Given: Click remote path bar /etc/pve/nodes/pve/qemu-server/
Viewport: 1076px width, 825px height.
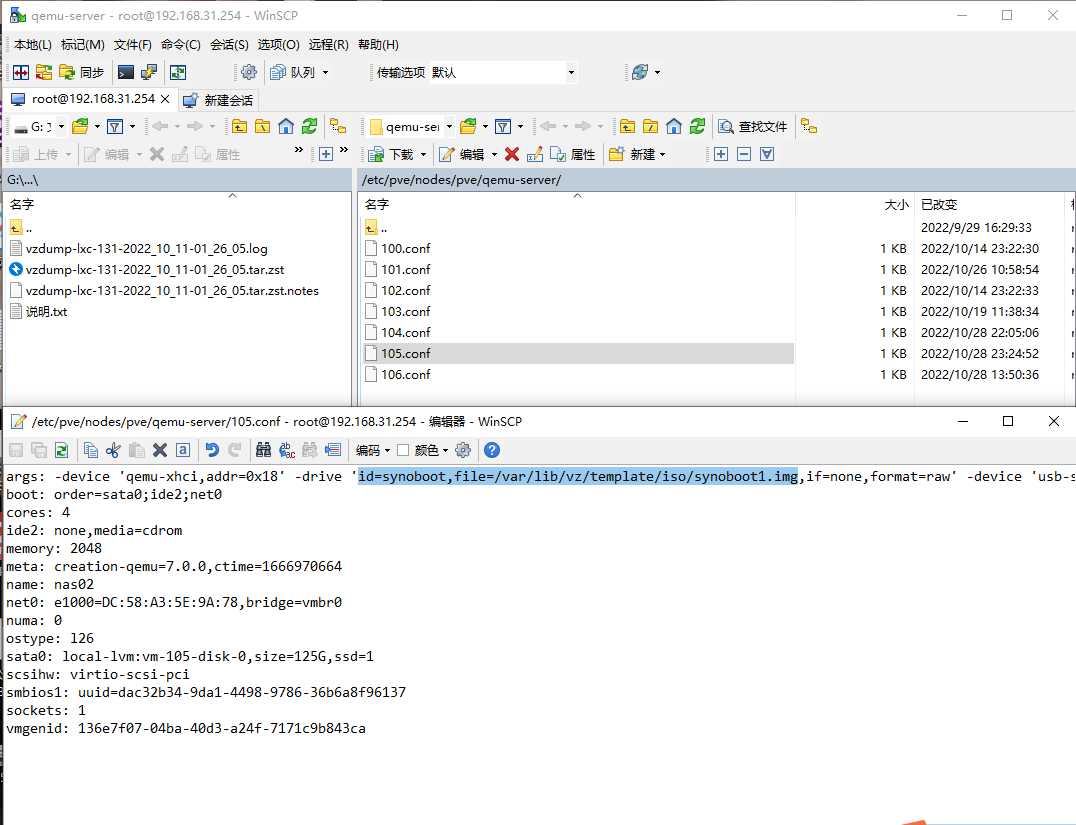Looking at the screenshot, I should (x=716, y=180).
